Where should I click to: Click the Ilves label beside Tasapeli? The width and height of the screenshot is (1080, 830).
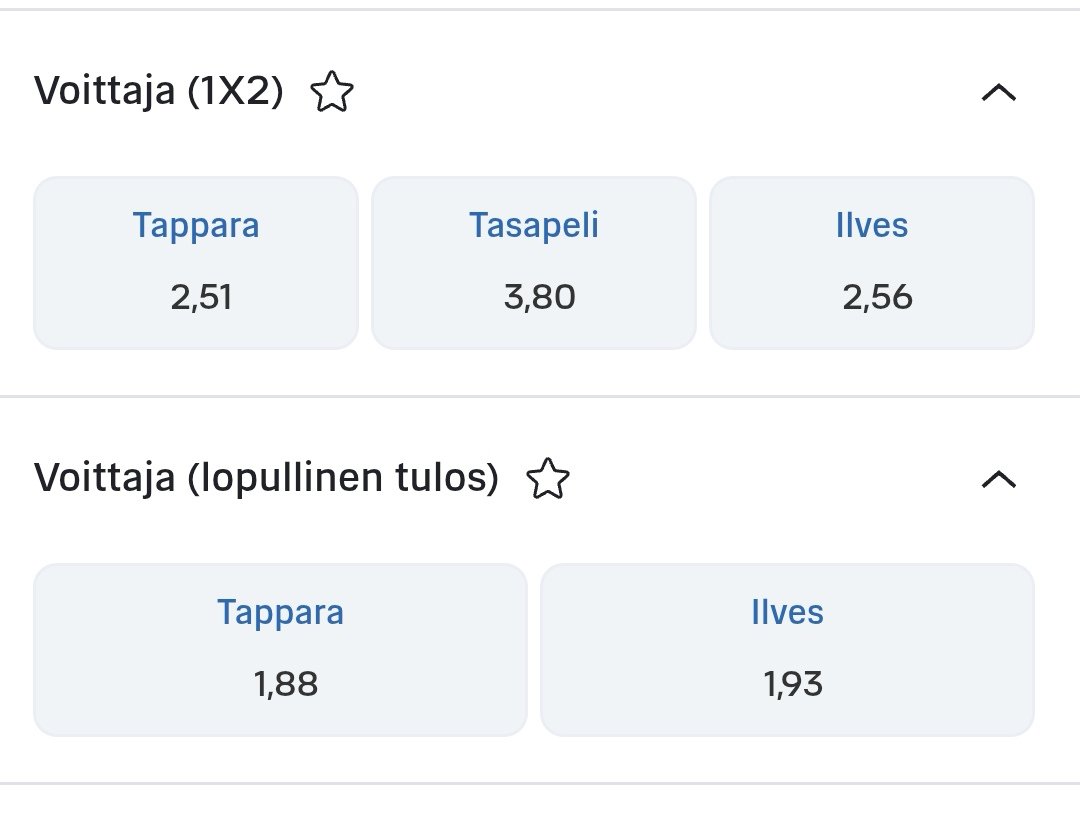tap(872, 225)
